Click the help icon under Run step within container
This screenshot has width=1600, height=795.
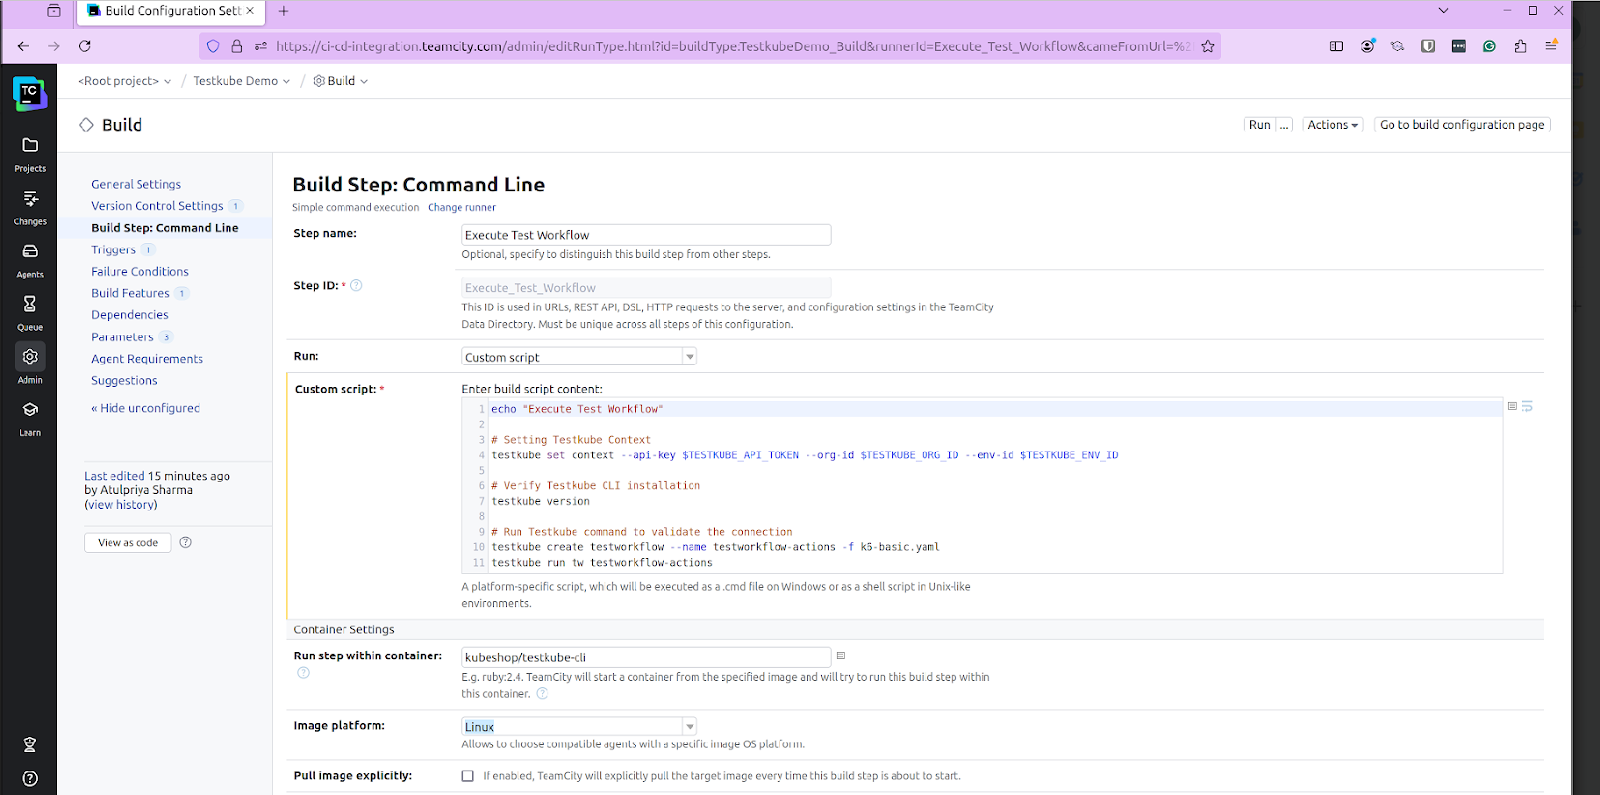click(x=303, y=673)
